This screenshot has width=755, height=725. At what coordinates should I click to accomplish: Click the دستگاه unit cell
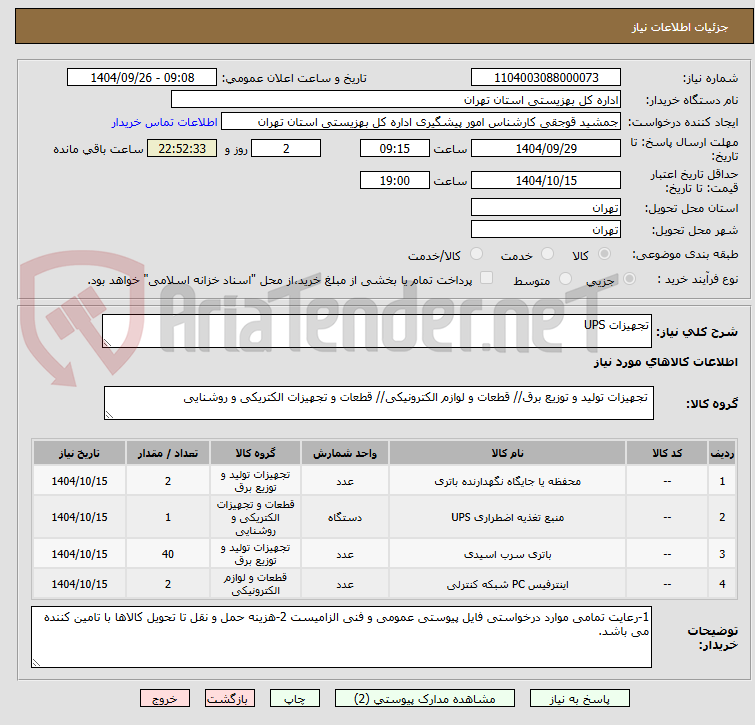(x=345, y=517)
